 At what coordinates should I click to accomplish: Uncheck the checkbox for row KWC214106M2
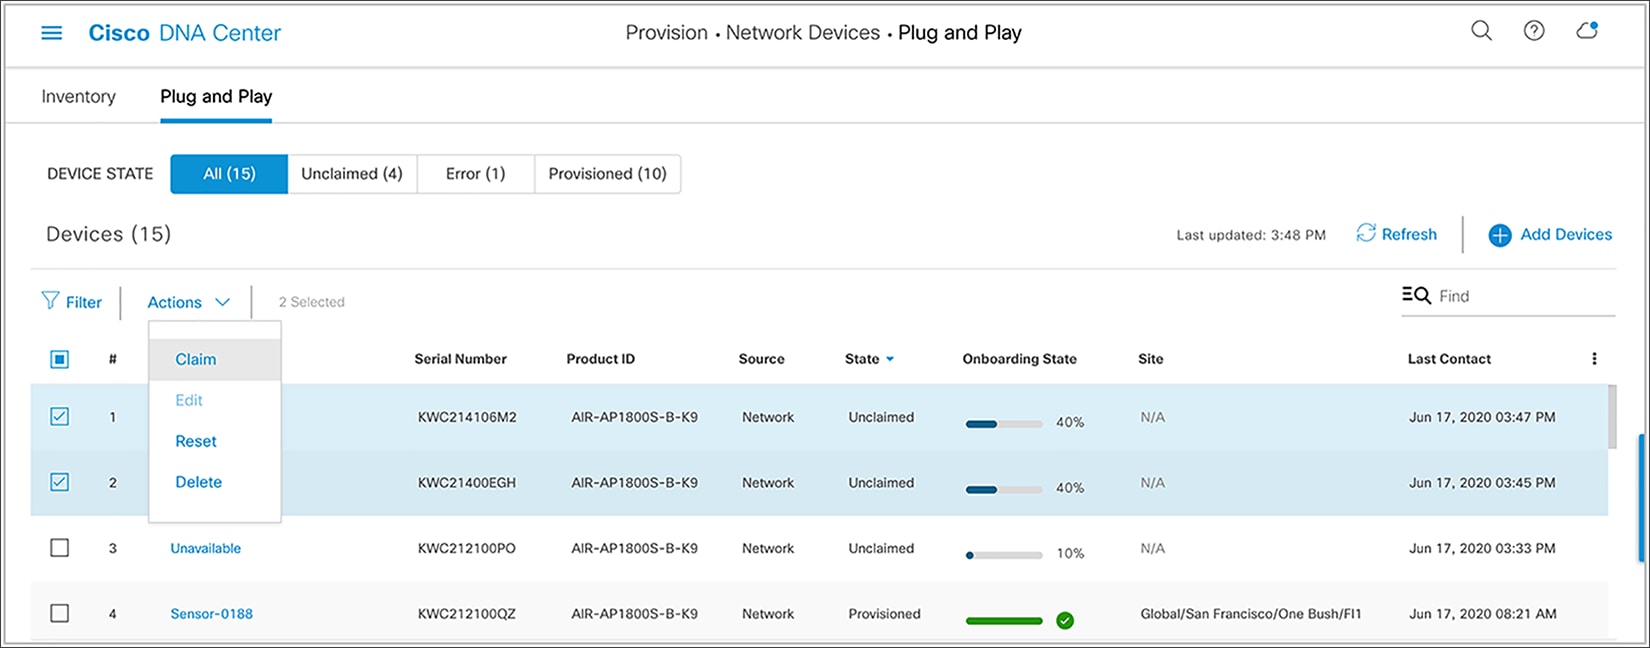[x=60, y=417]
